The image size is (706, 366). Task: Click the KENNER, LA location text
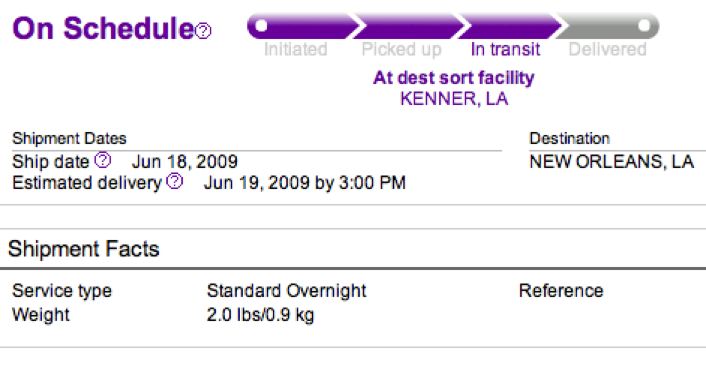click(x=454, y=99)
